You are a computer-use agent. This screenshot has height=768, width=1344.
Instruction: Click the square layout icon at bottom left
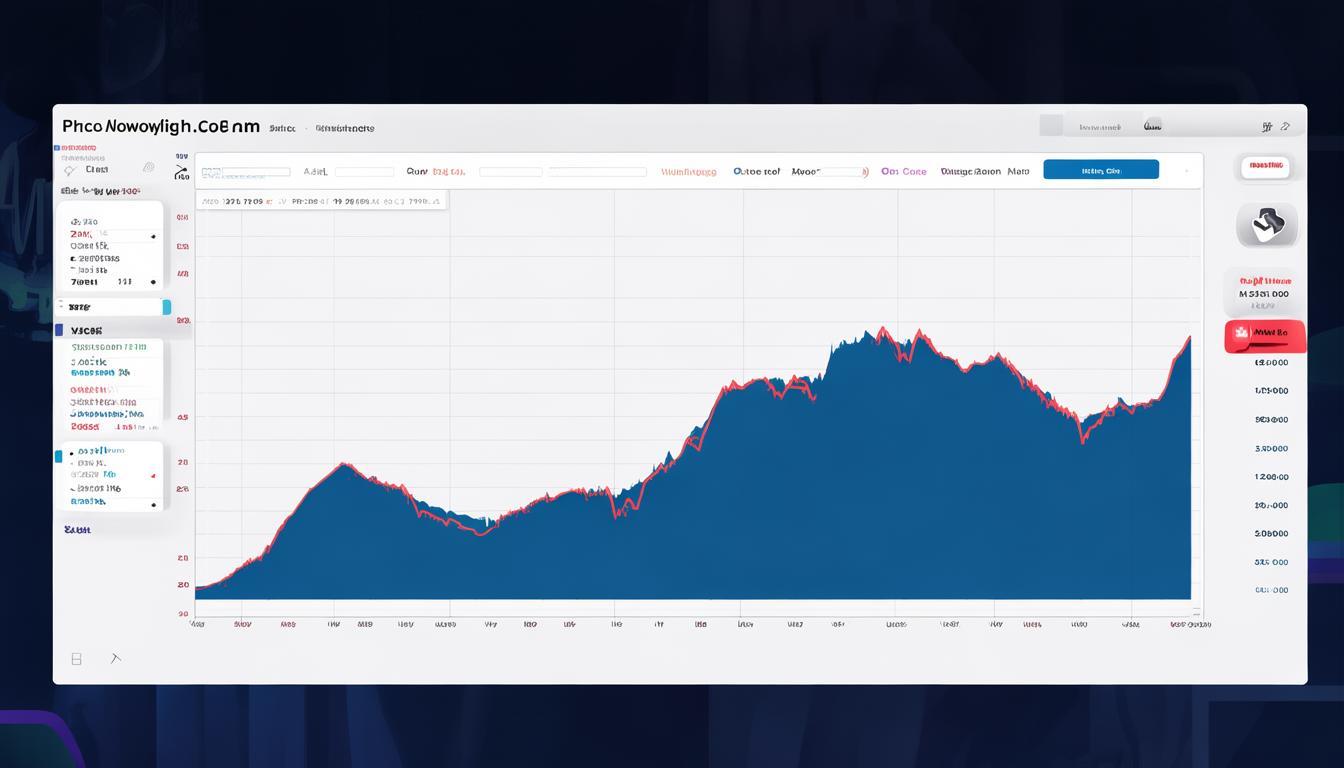click(76, 659)
